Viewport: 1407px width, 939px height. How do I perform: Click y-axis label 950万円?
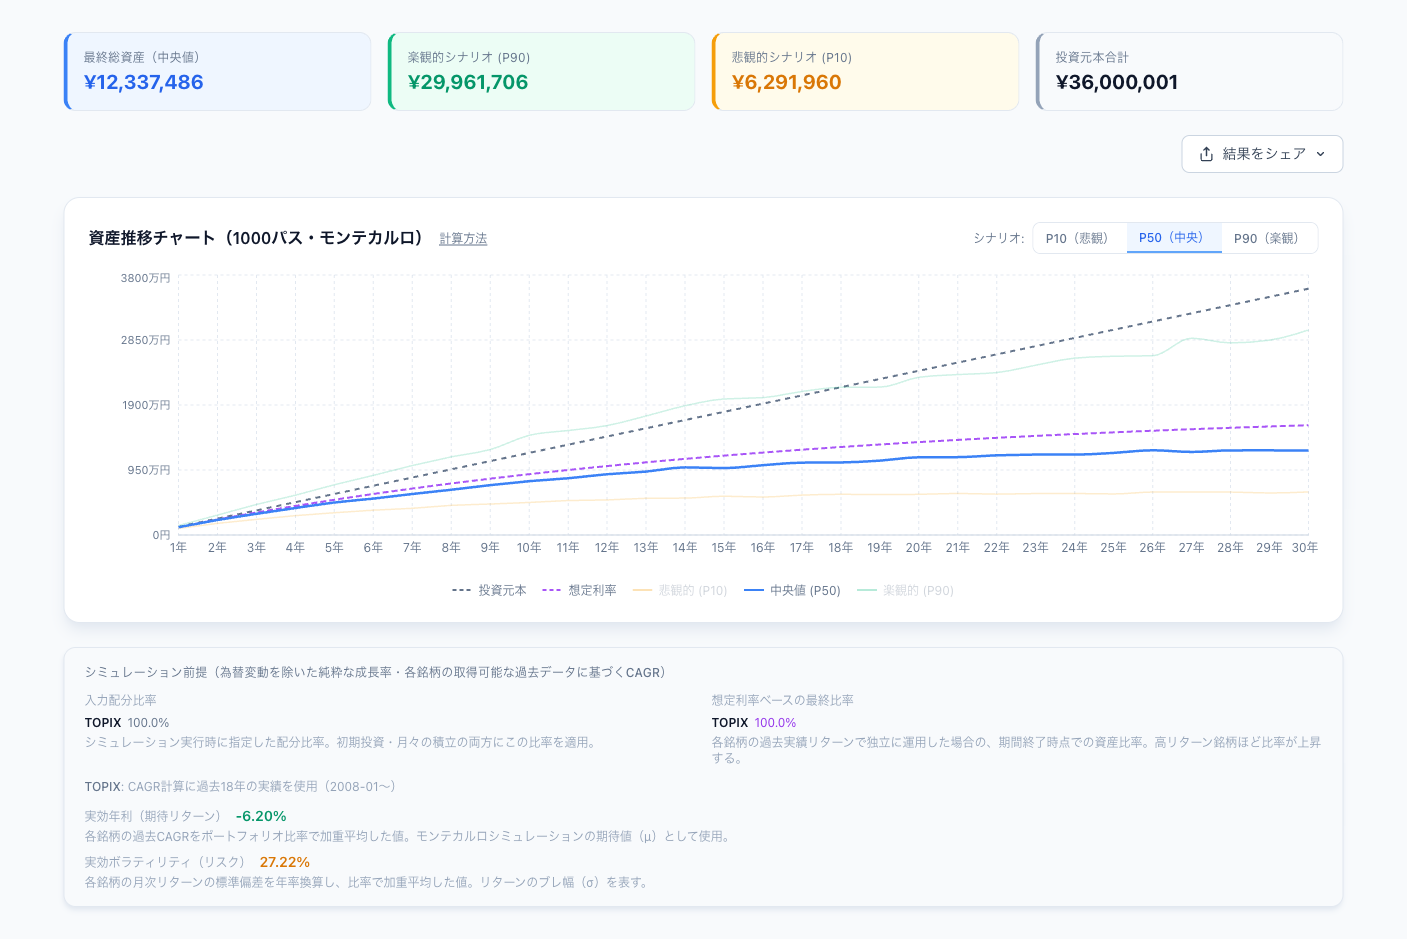(149, 470)
